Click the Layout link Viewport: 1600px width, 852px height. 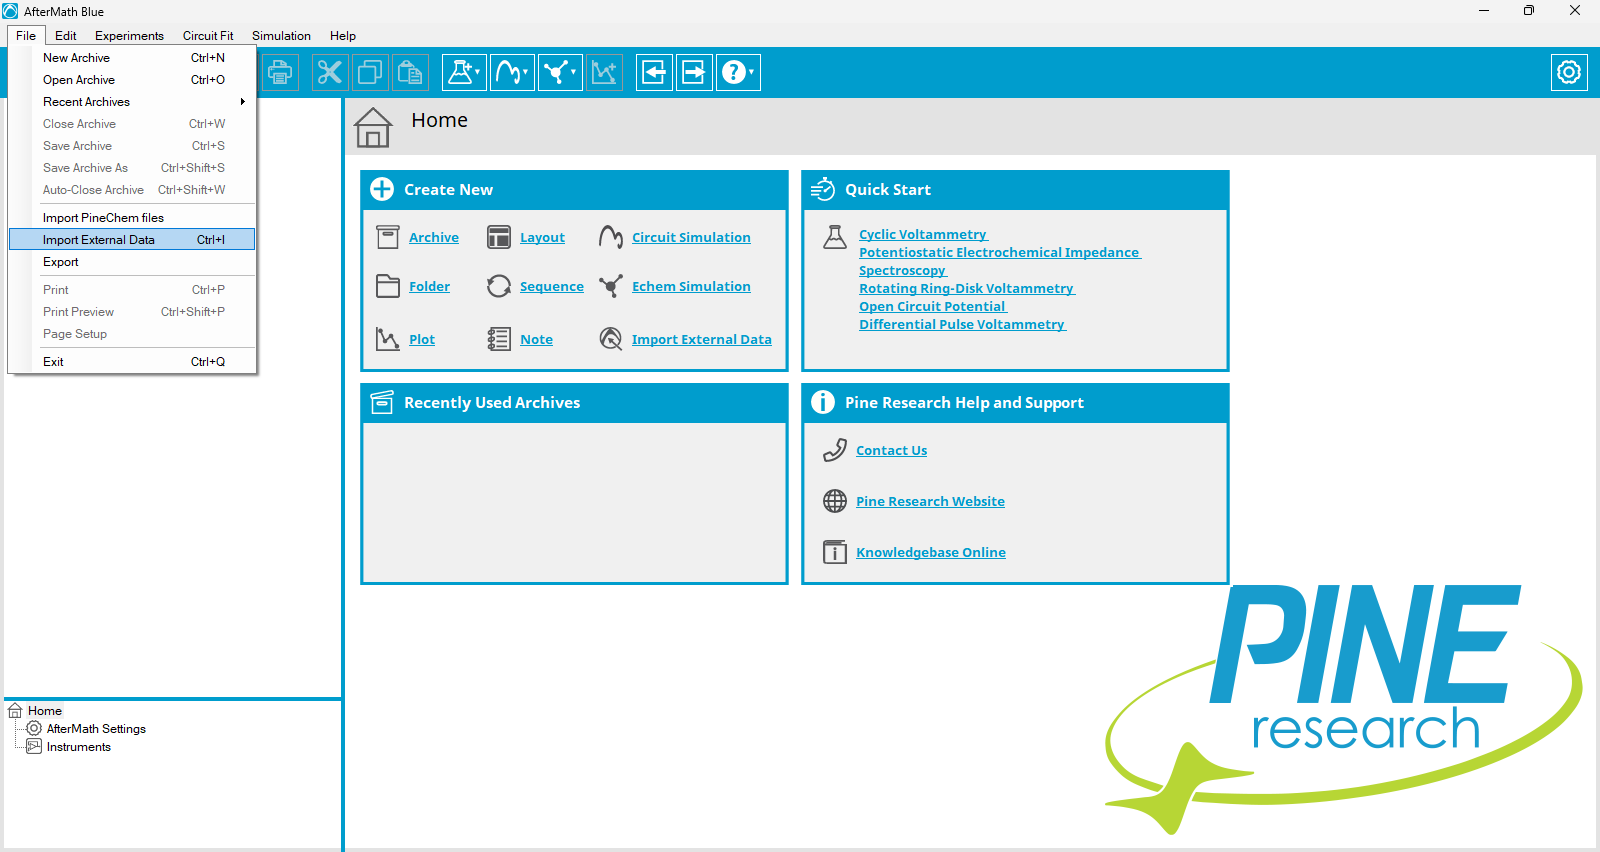[542, 237]
